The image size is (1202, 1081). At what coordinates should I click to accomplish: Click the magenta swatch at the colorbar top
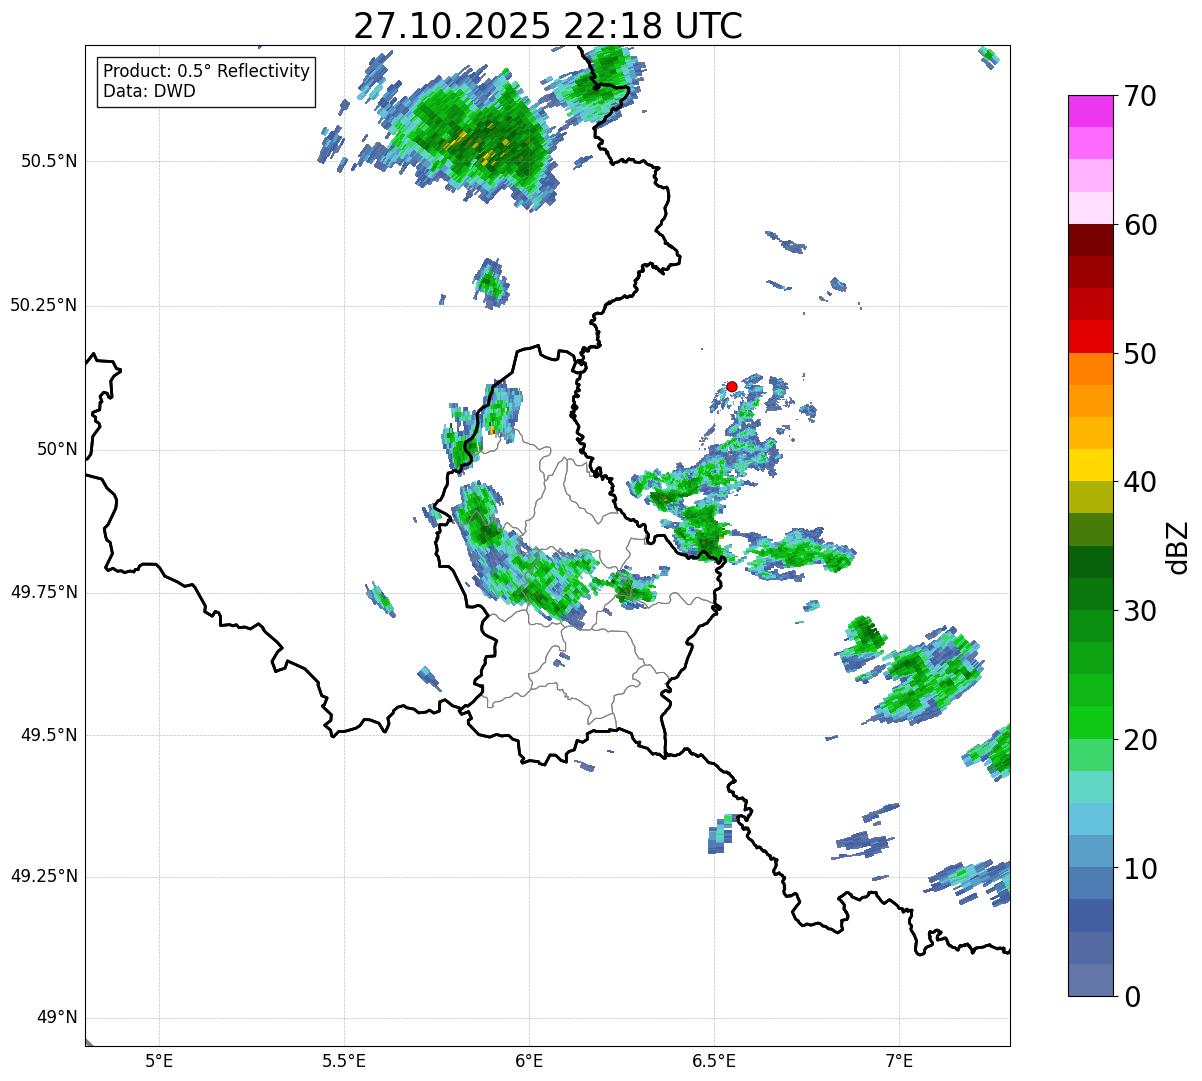(x=1091, y=111)
